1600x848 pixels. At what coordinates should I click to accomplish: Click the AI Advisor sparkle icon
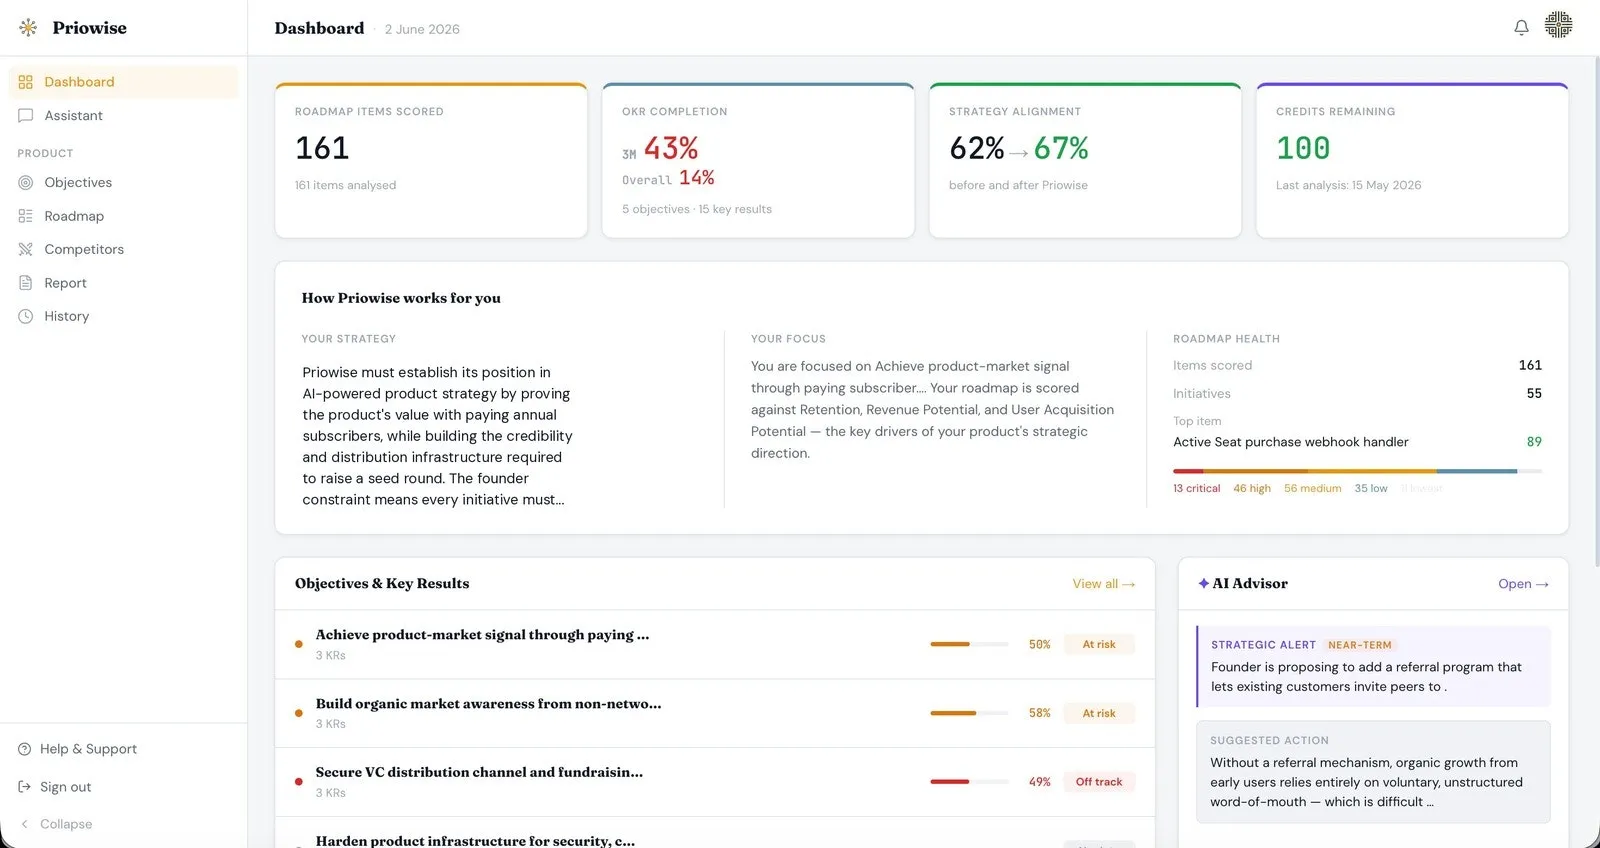click(x=1203, y=583)
